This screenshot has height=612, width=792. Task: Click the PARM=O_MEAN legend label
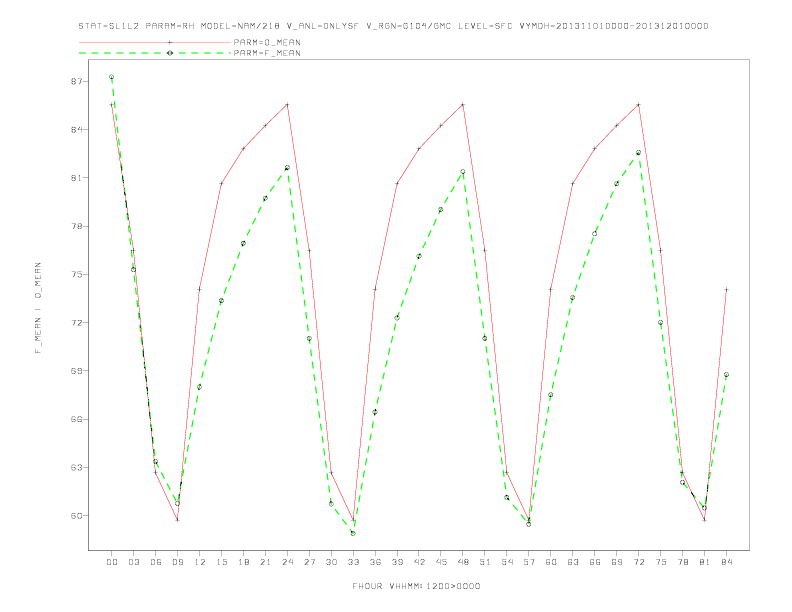point(267,42)
